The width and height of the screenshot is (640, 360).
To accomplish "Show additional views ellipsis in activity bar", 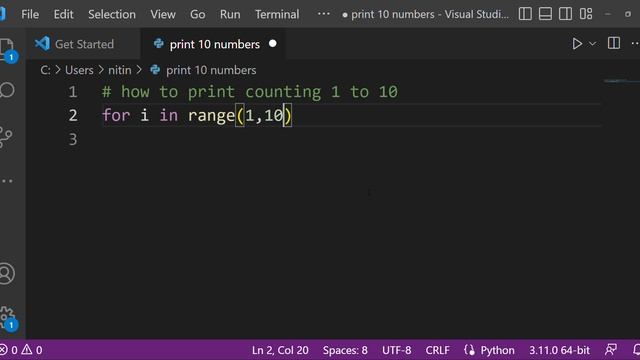I will tap(7, 181).
